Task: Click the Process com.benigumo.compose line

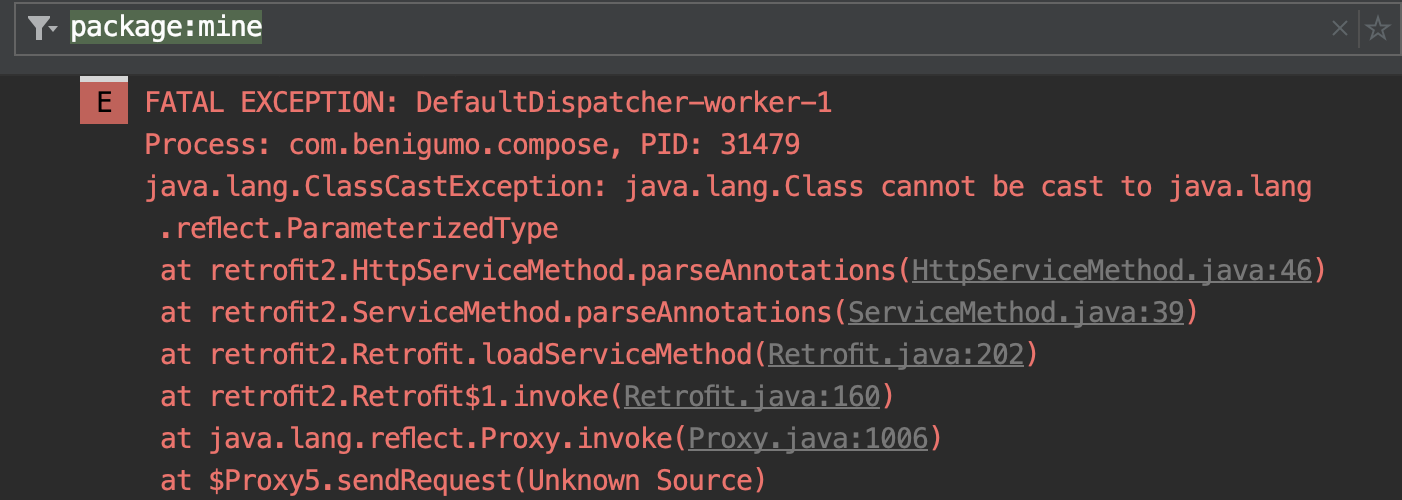Action: coord(472,145)
